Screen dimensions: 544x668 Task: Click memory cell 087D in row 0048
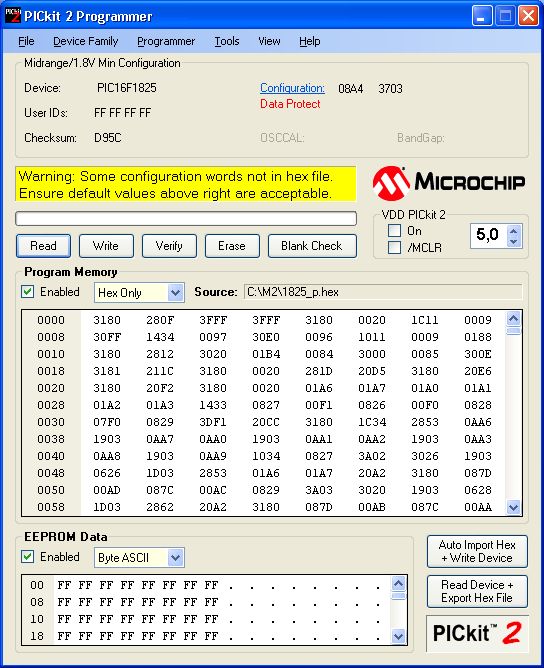point(478,473)
